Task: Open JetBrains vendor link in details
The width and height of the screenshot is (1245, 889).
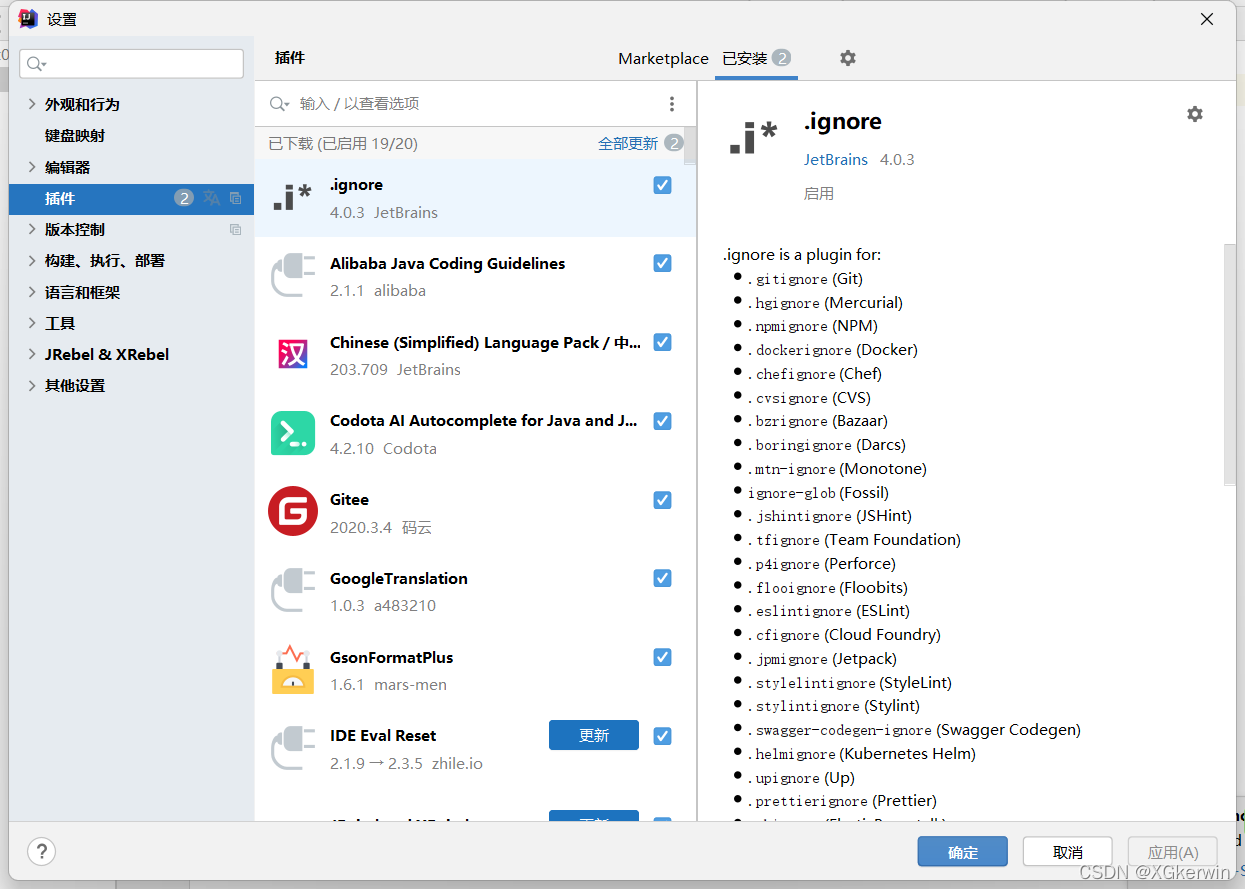Action: (x=836, y=160)
